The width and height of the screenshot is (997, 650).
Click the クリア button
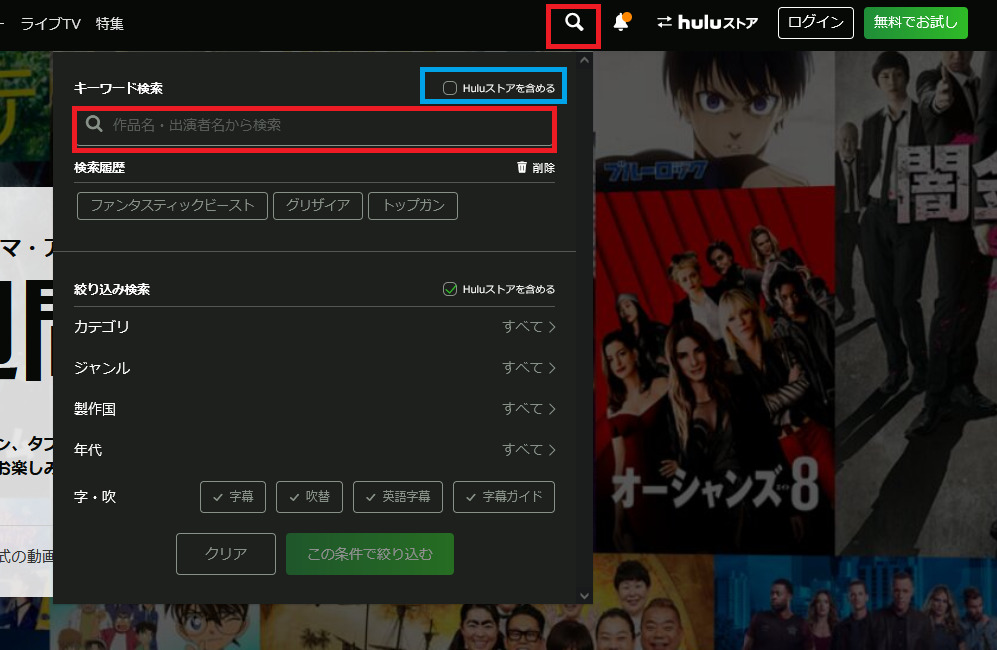tap(226, 554)
